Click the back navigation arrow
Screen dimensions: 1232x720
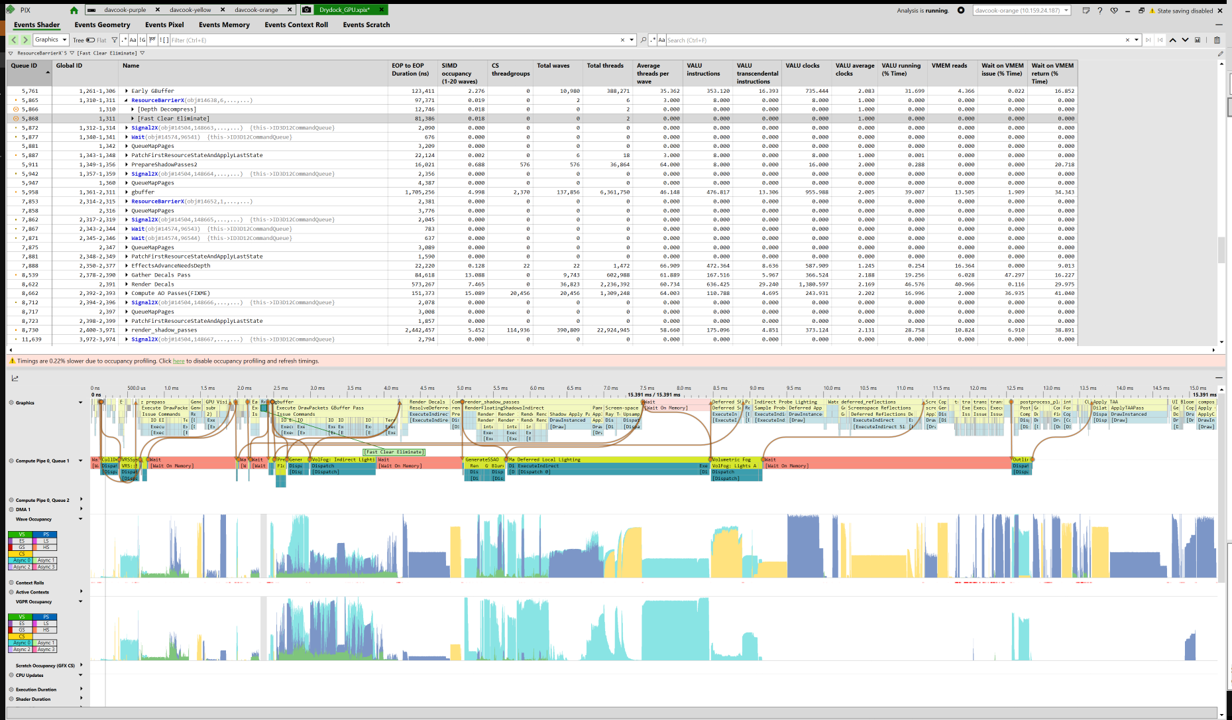click(x=14, y=40)
